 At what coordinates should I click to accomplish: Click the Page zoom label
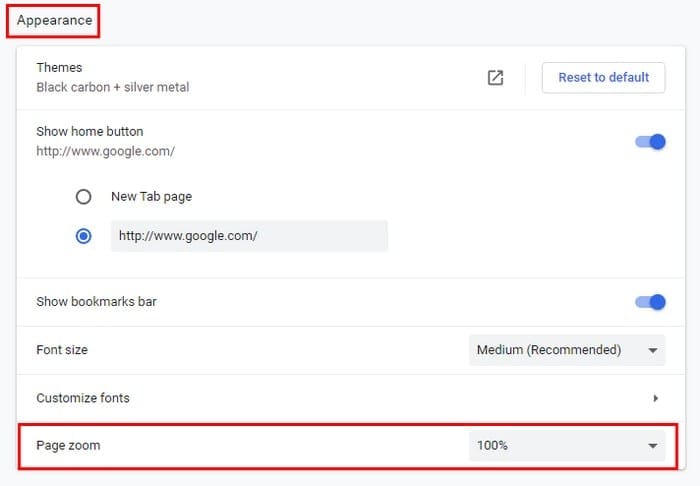68,445
